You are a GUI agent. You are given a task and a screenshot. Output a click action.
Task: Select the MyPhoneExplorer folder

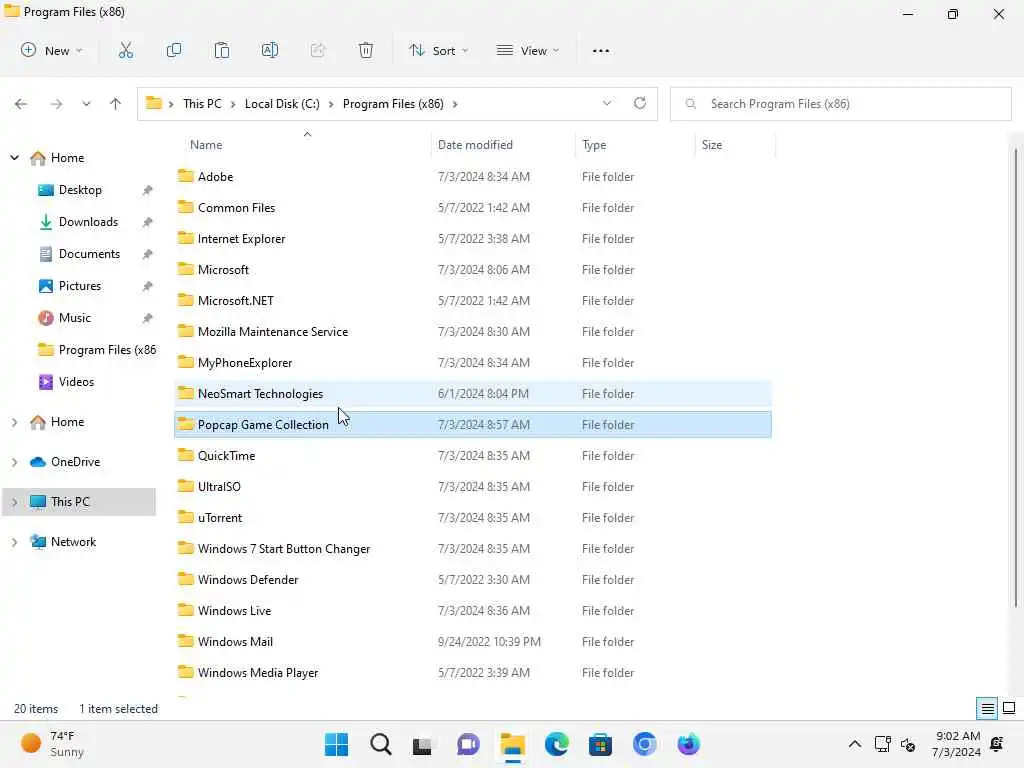click(473, 363)
